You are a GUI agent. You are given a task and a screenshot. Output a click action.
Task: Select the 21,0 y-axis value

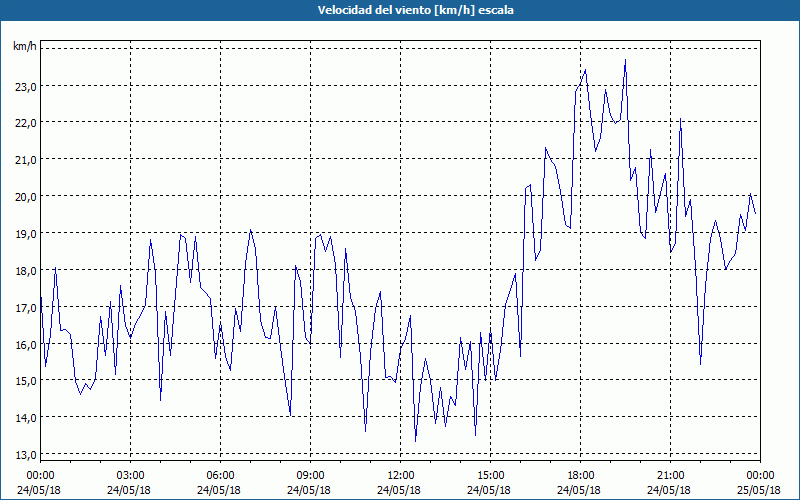[x=27, y=160]
